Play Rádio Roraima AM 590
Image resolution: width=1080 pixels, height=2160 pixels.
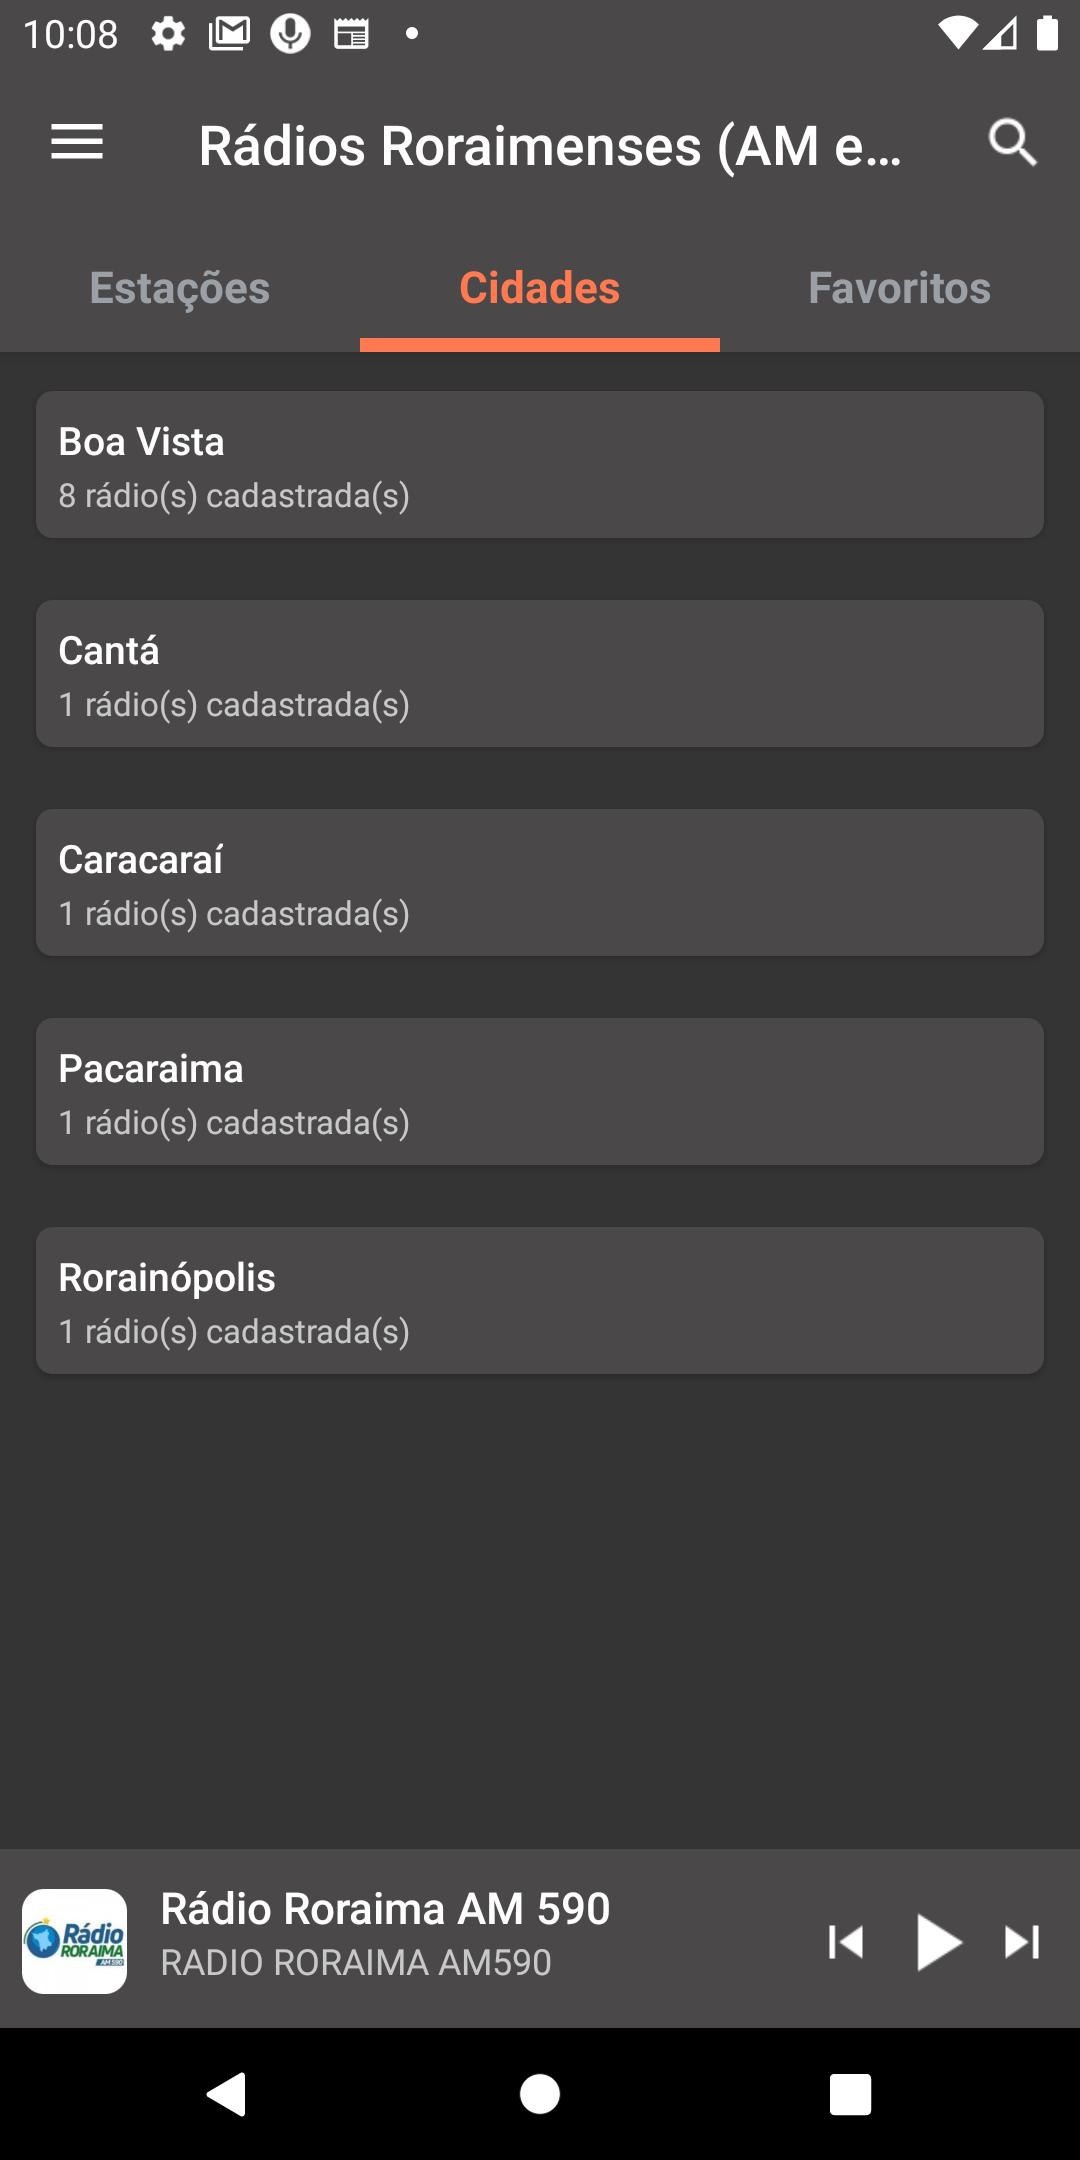click(x=938, y=1942)
